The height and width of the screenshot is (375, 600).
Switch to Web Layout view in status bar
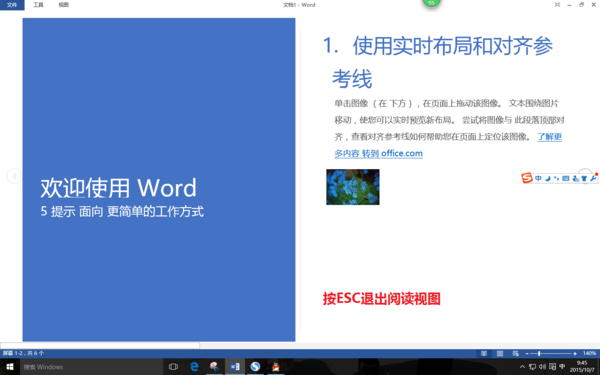tap(515, 353)
